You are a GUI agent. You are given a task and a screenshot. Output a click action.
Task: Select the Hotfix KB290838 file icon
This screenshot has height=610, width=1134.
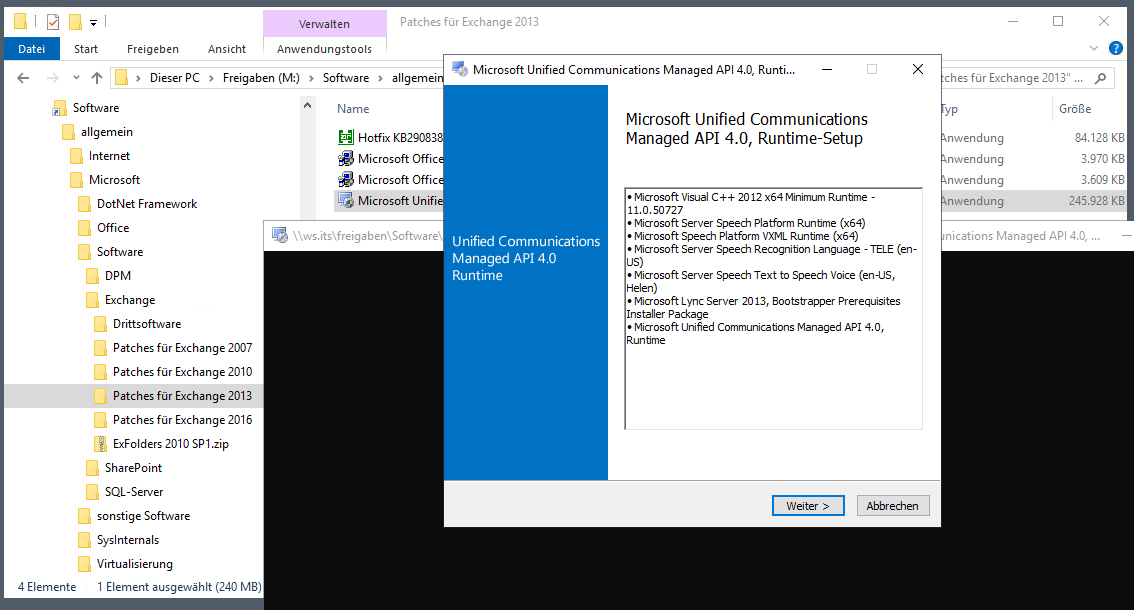pos(346,137)
